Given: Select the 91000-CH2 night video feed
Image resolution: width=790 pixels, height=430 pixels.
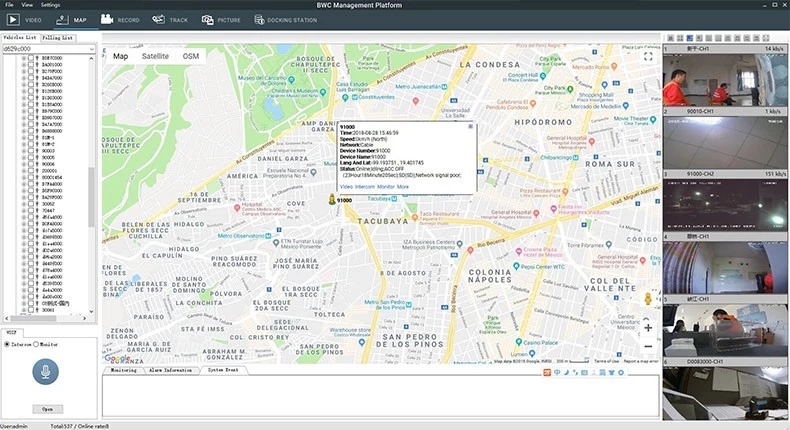Looking at the screenshot, I should 725,204.
